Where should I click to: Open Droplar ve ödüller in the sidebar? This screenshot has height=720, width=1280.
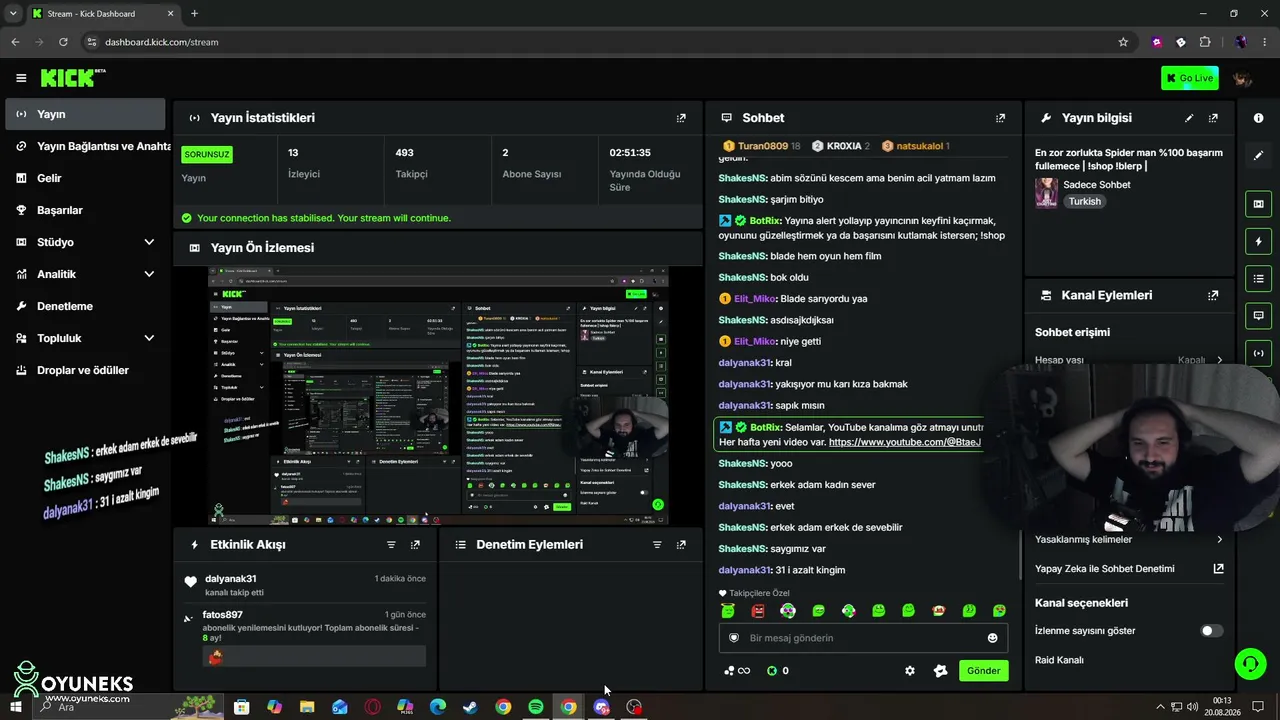coord(85,370)
